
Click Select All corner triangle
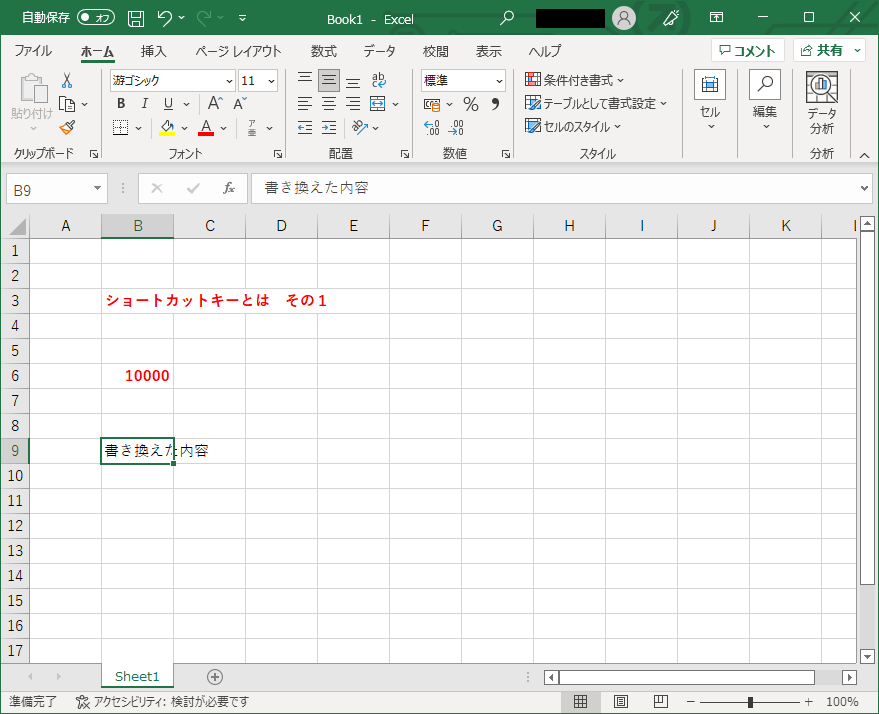coord(17,226)
